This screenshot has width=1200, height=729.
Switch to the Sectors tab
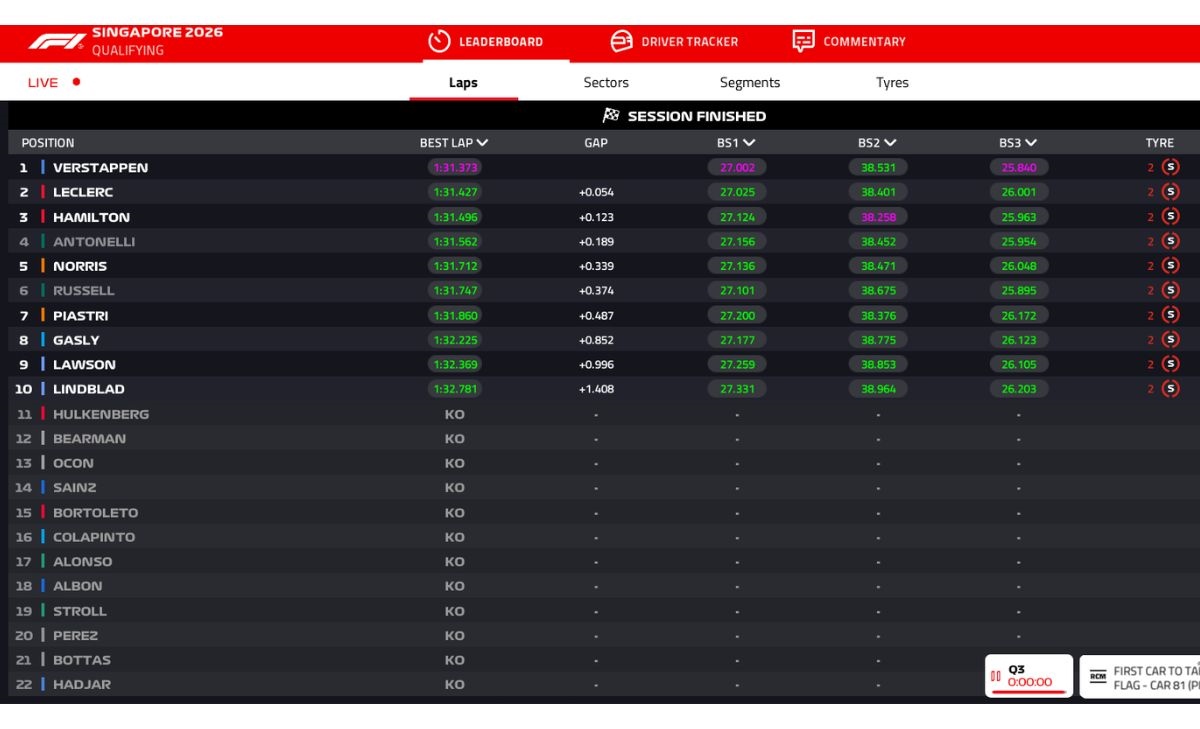pos(606,83)
